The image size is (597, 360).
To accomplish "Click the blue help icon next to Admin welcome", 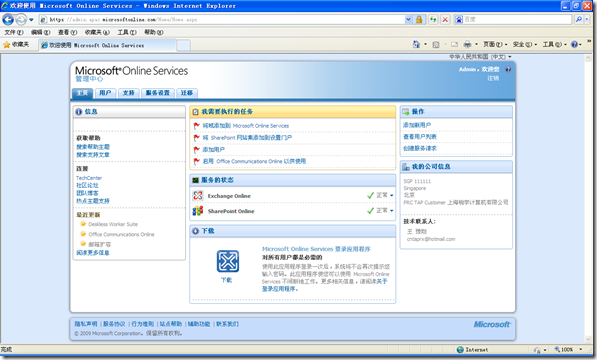I will click(x=508, y=69).
